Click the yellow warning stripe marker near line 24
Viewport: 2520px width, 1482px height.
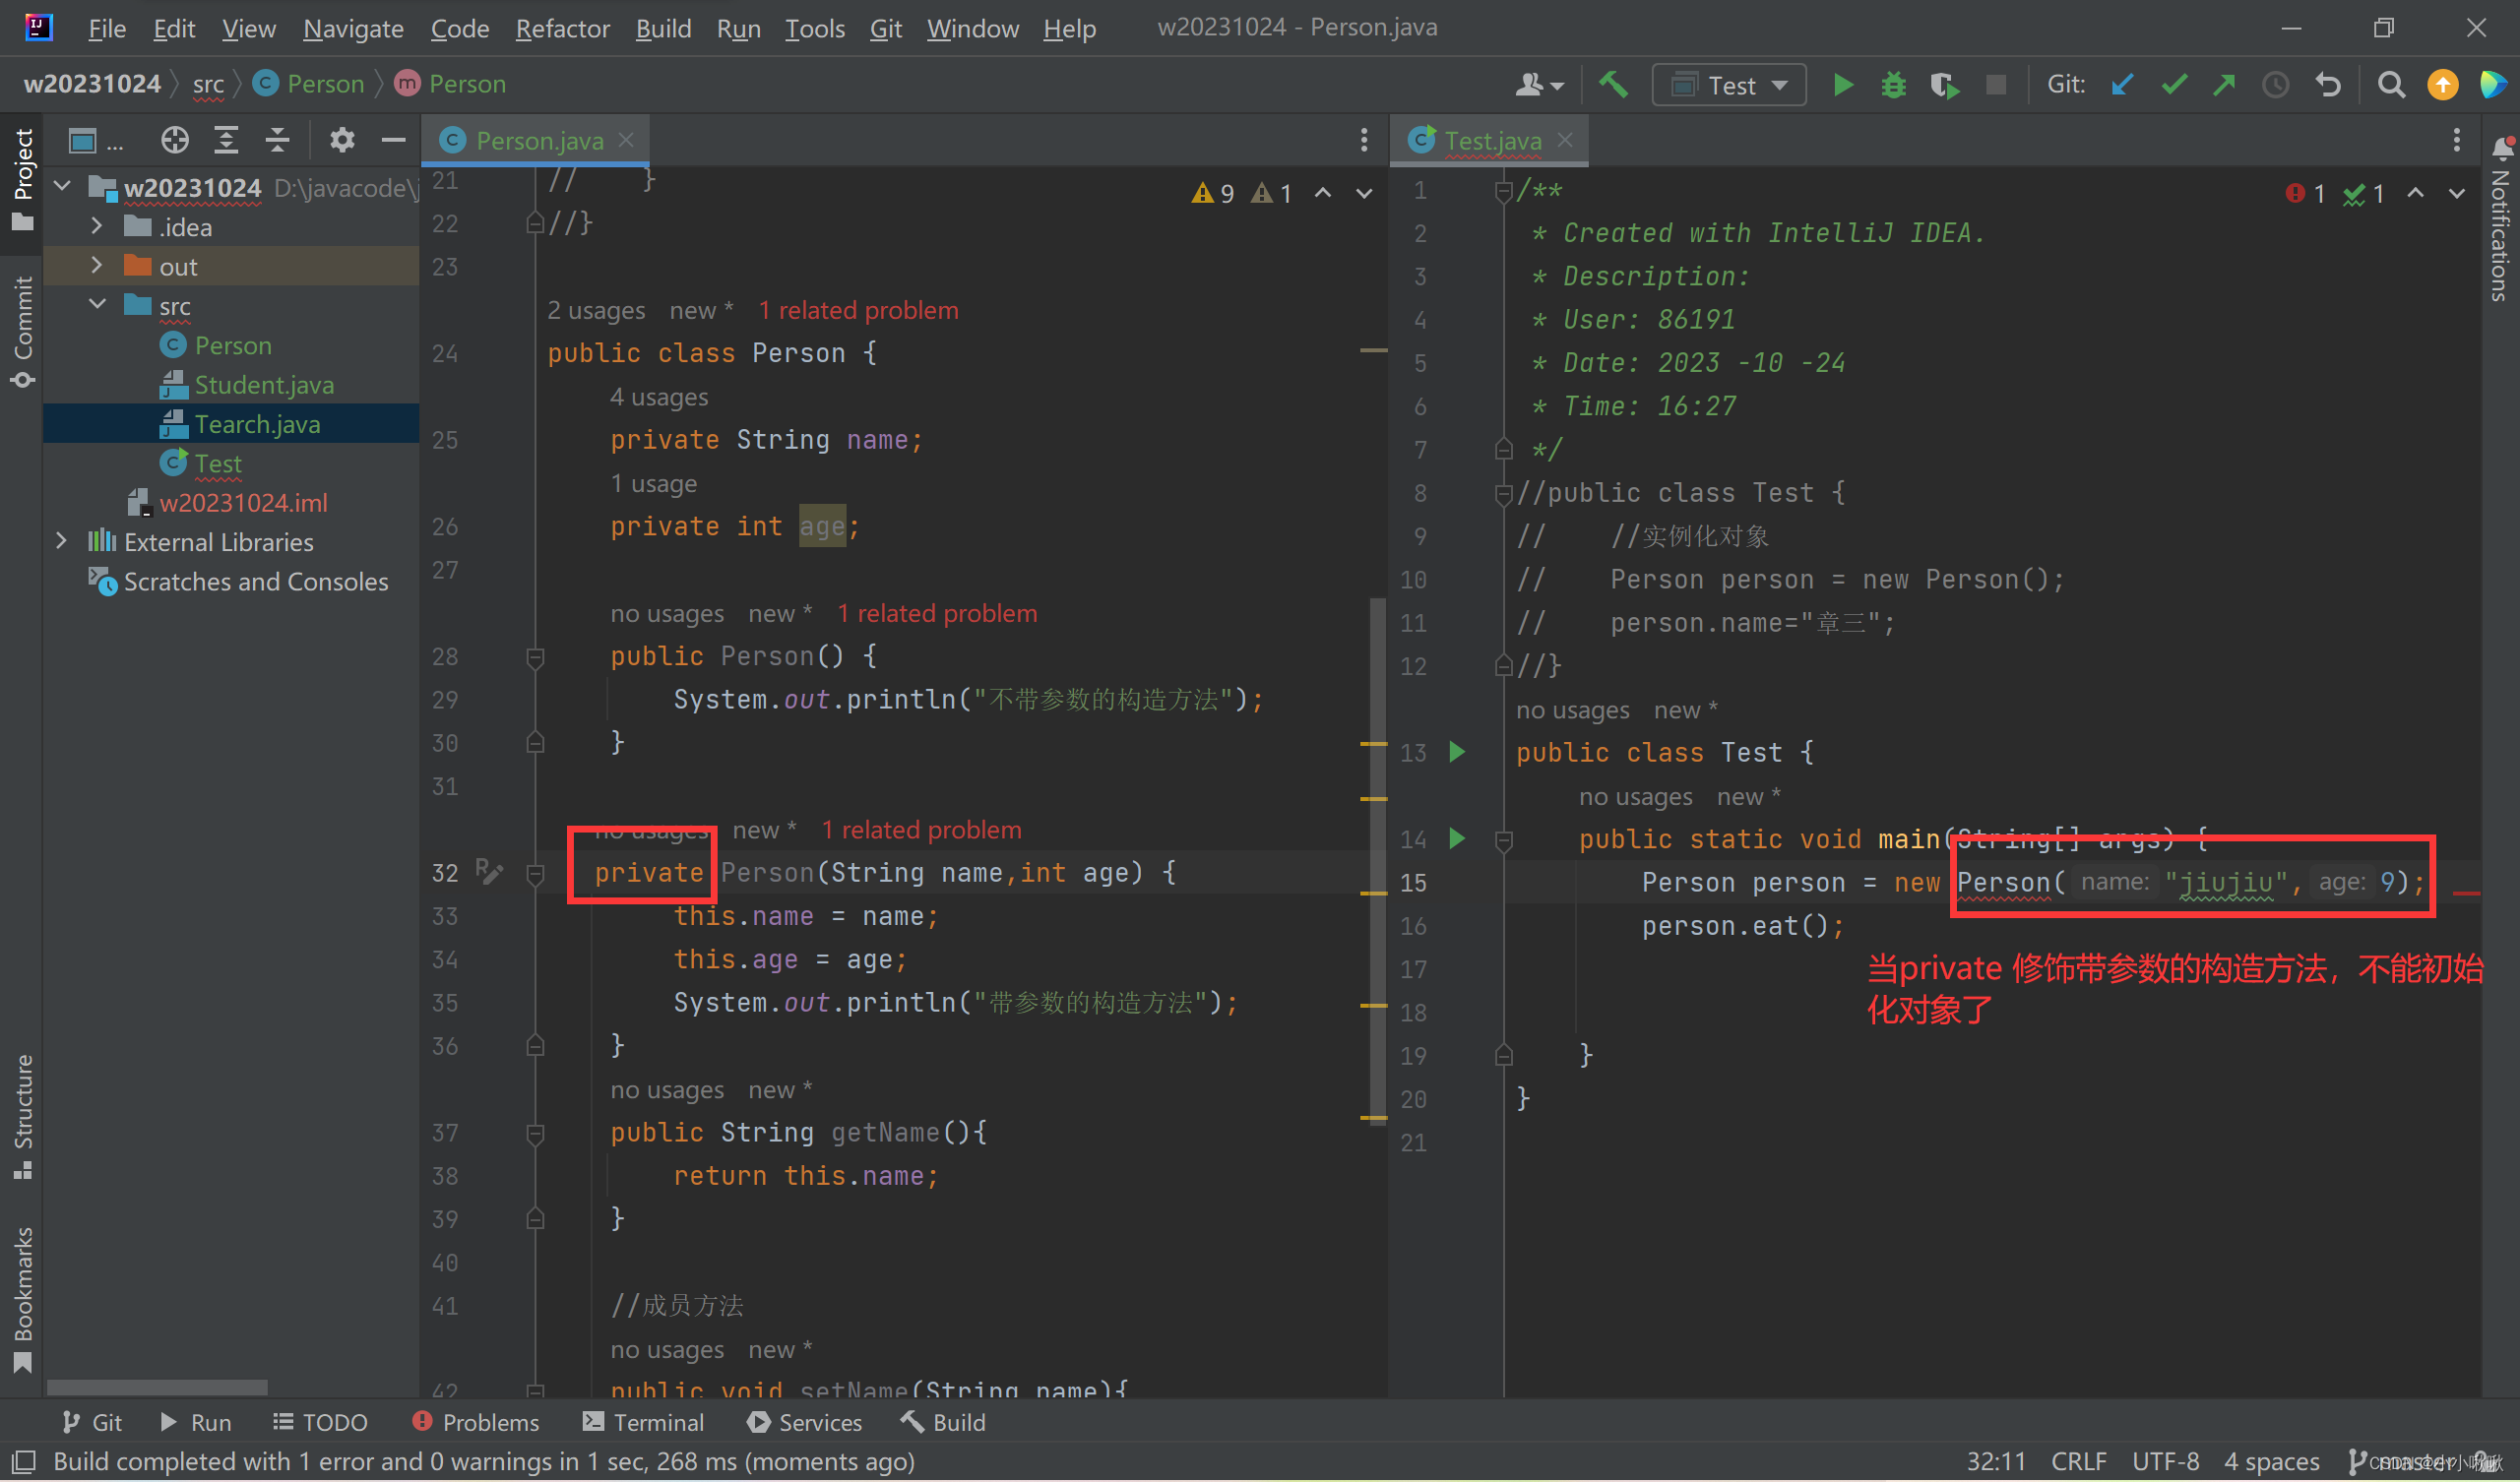click(1374, 350)
